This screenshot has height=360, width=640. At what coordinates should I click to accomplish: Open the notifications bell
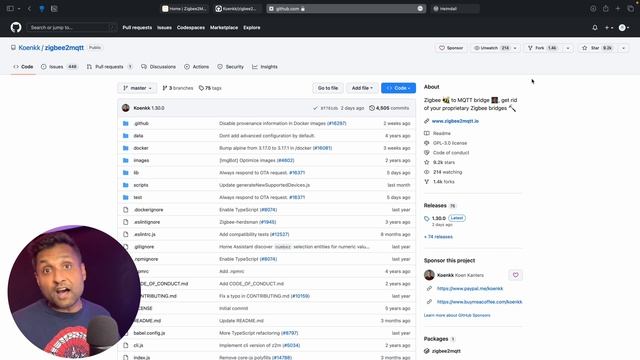595,27
